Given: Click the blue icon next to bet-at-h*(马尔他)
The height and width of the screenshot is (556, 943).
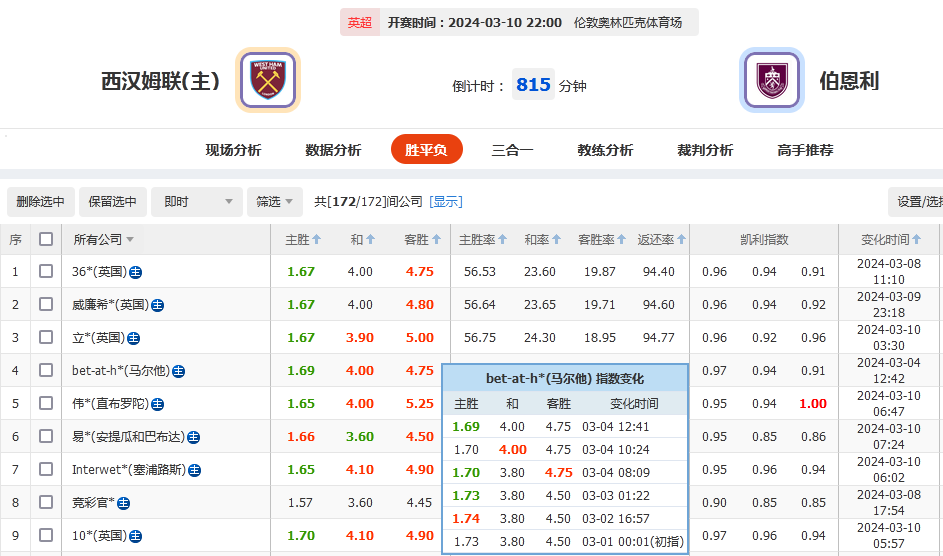Looking at the screenshot, I should tap(178, 371).
